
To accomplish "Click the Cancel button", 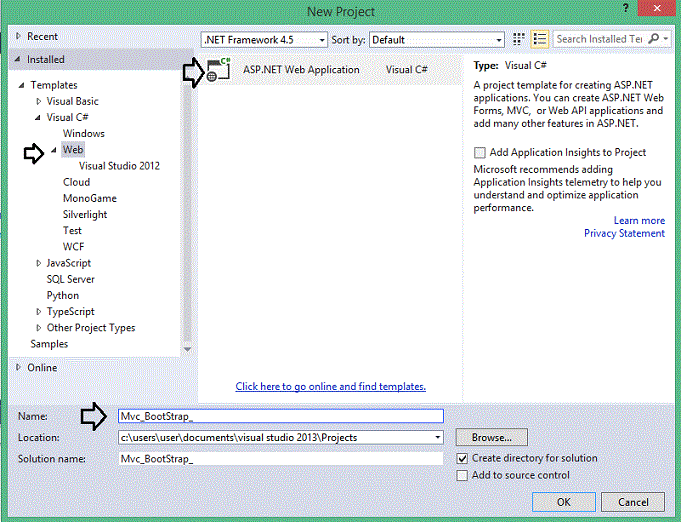I will click(633, 502).
